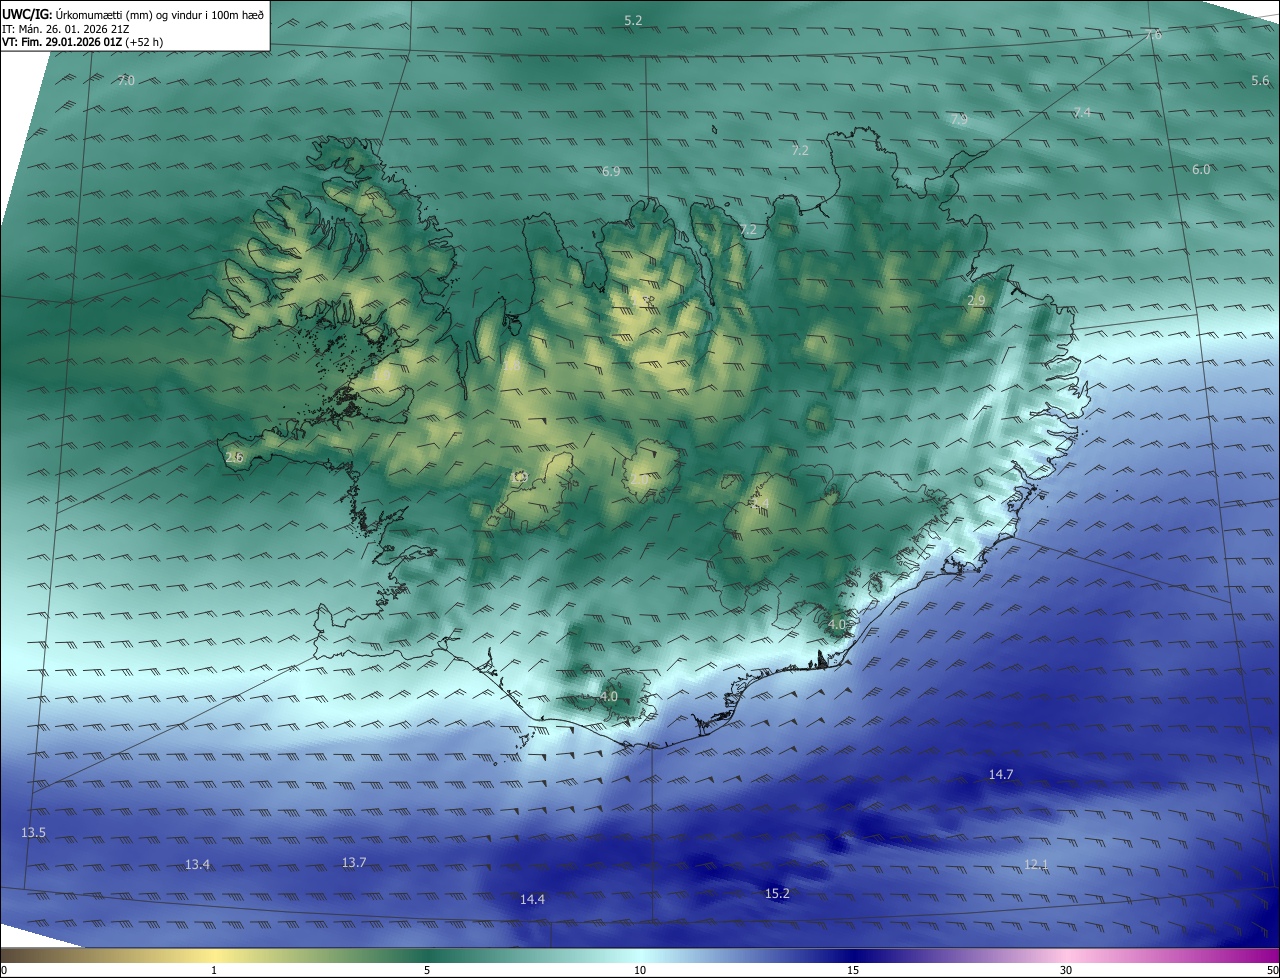Click the 13.7 value label on the map
Viewport: 1280px width, 978px height.
354,862
